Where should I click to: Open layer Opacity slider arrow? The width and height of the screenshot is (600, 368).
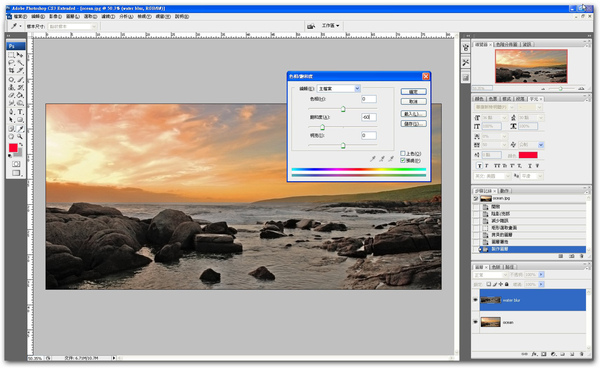(541, 275)
